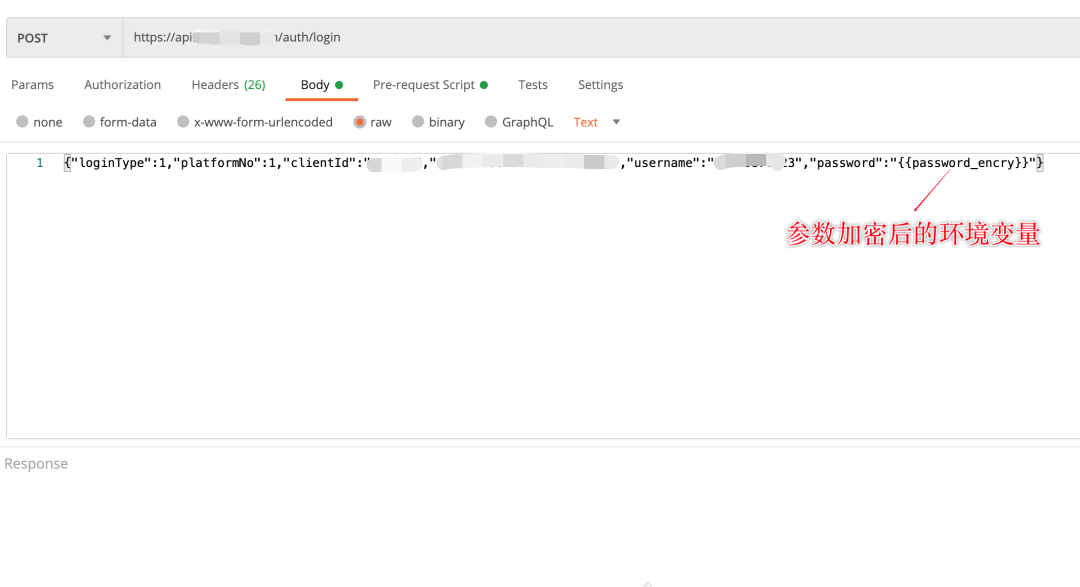This screenshot has height=587, width=1080.
Task: Click the {{password_encry}} variable in the body
Action: (x=967, y=163)
